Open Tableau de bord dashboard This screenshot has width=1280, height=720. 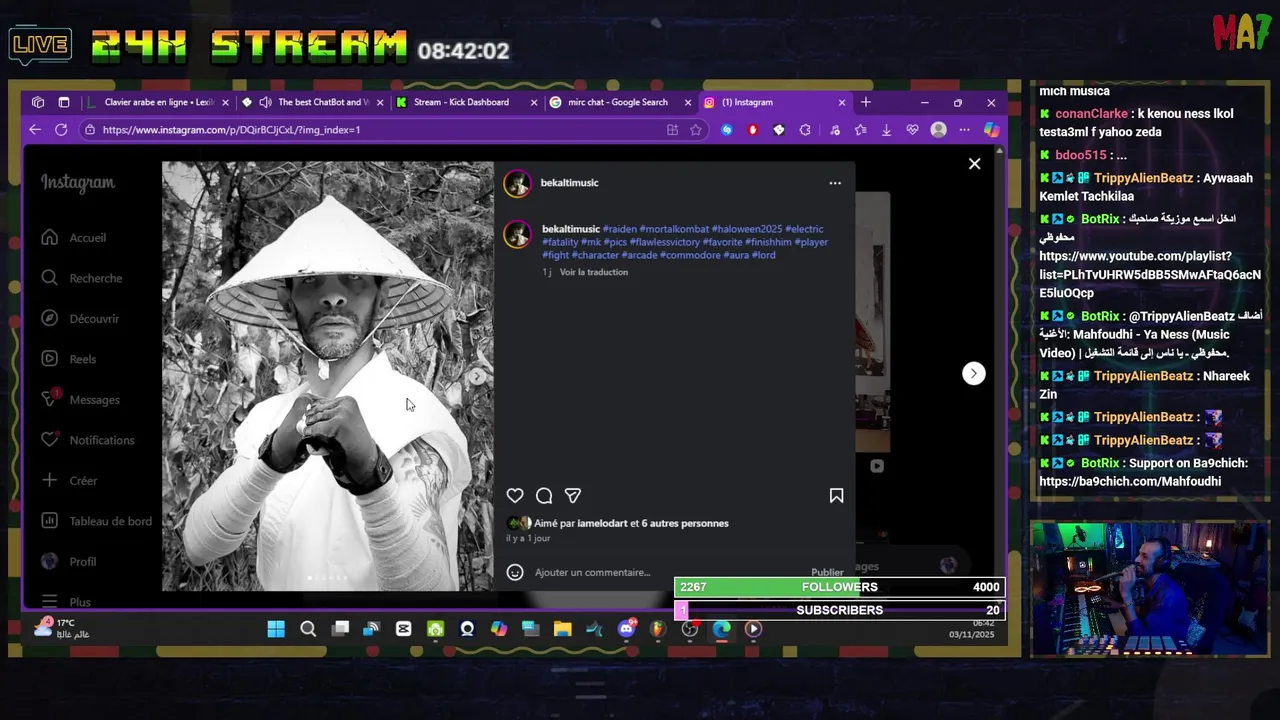97,521
